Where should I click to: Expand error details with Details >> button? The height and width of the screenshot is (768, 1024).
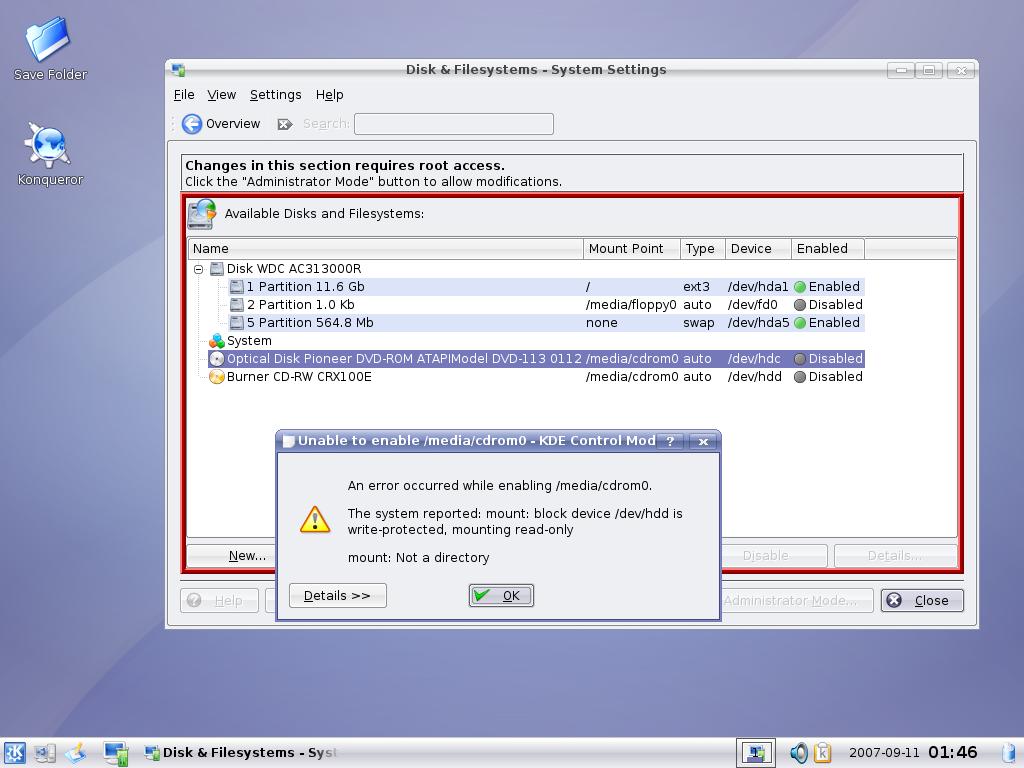[x=337, y=596]
